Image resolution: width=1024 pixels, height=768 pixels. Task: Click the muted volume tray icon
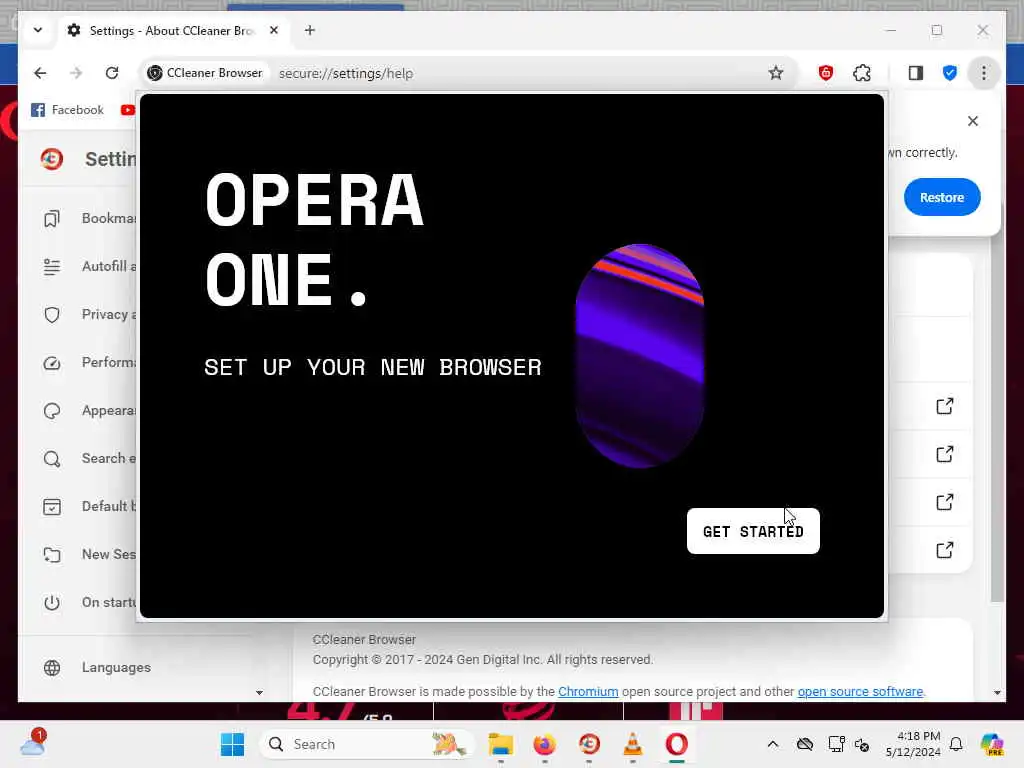(862, 744)
